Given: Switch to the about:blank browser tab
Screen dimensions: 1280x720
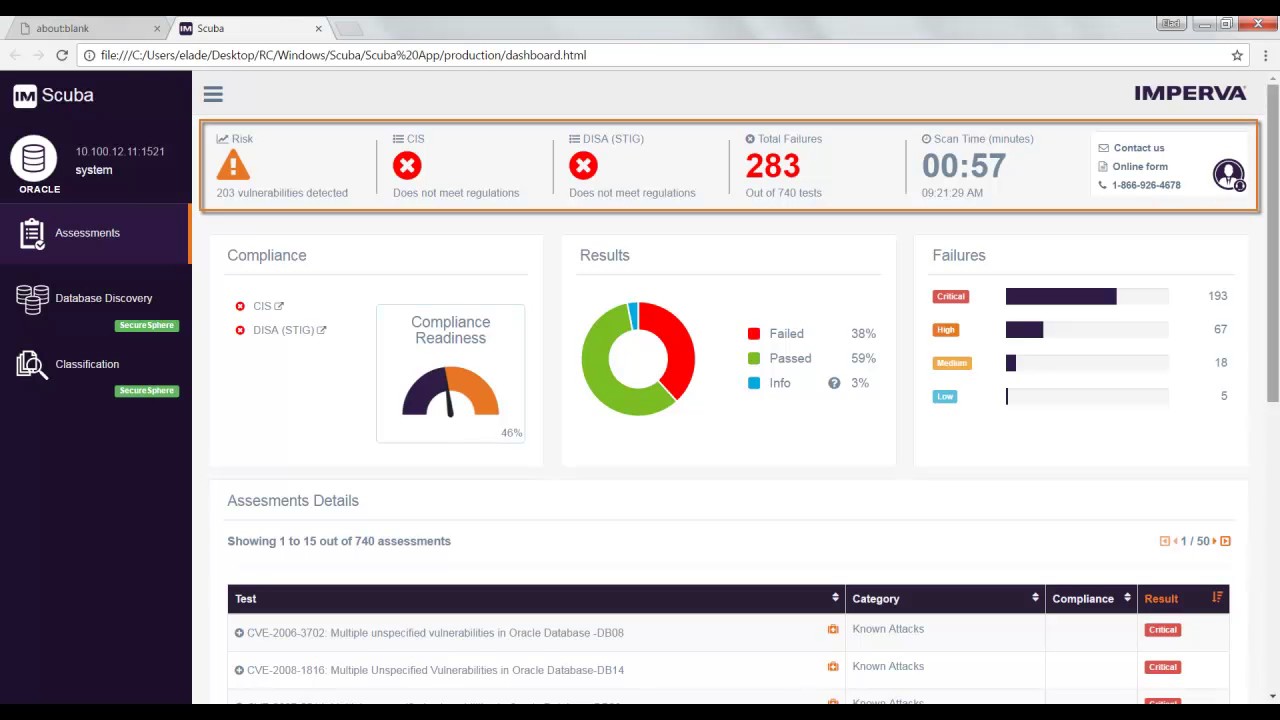Looking at the screenshot, I should pos(88,28).
